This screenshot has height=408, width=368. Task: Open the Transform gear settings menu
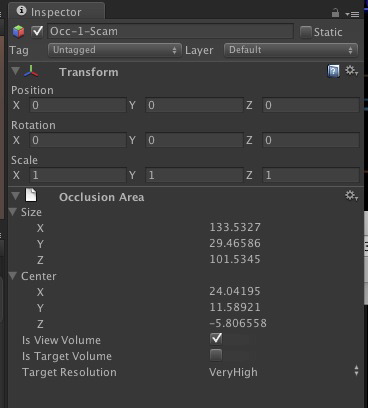(x=351, y=71)
